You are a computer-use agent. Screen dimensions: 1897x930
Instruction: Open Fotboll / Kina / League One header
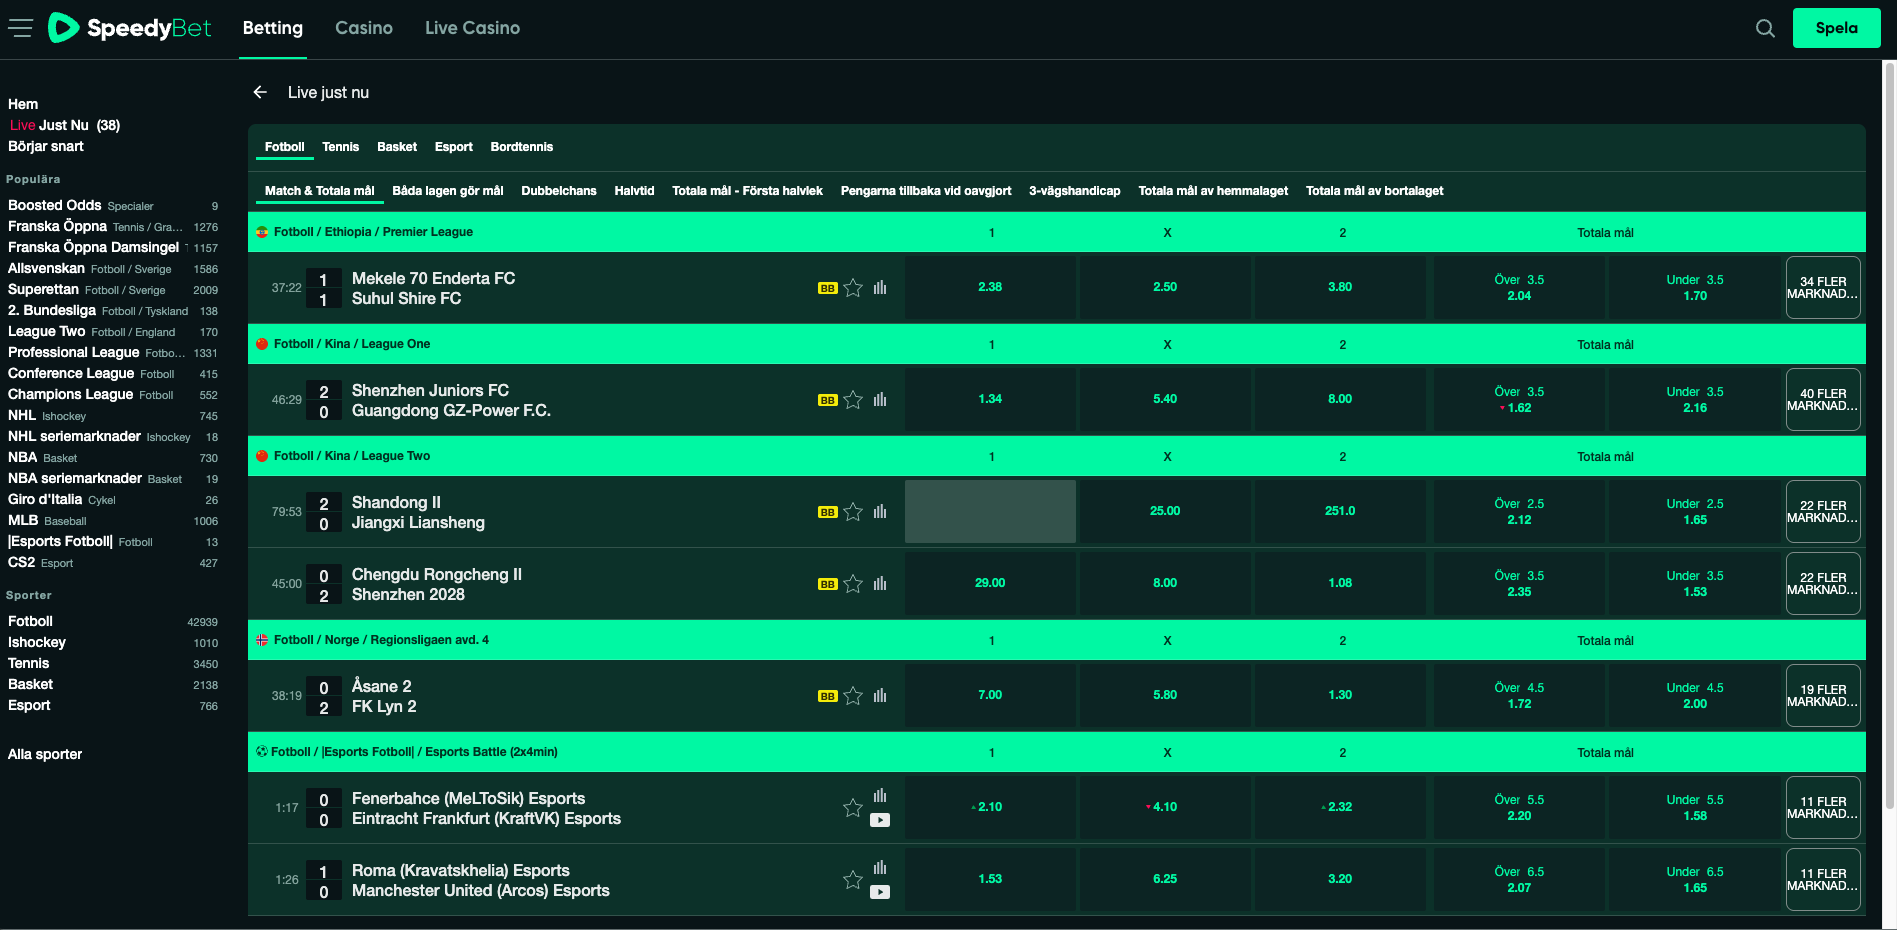click(352, 344)
